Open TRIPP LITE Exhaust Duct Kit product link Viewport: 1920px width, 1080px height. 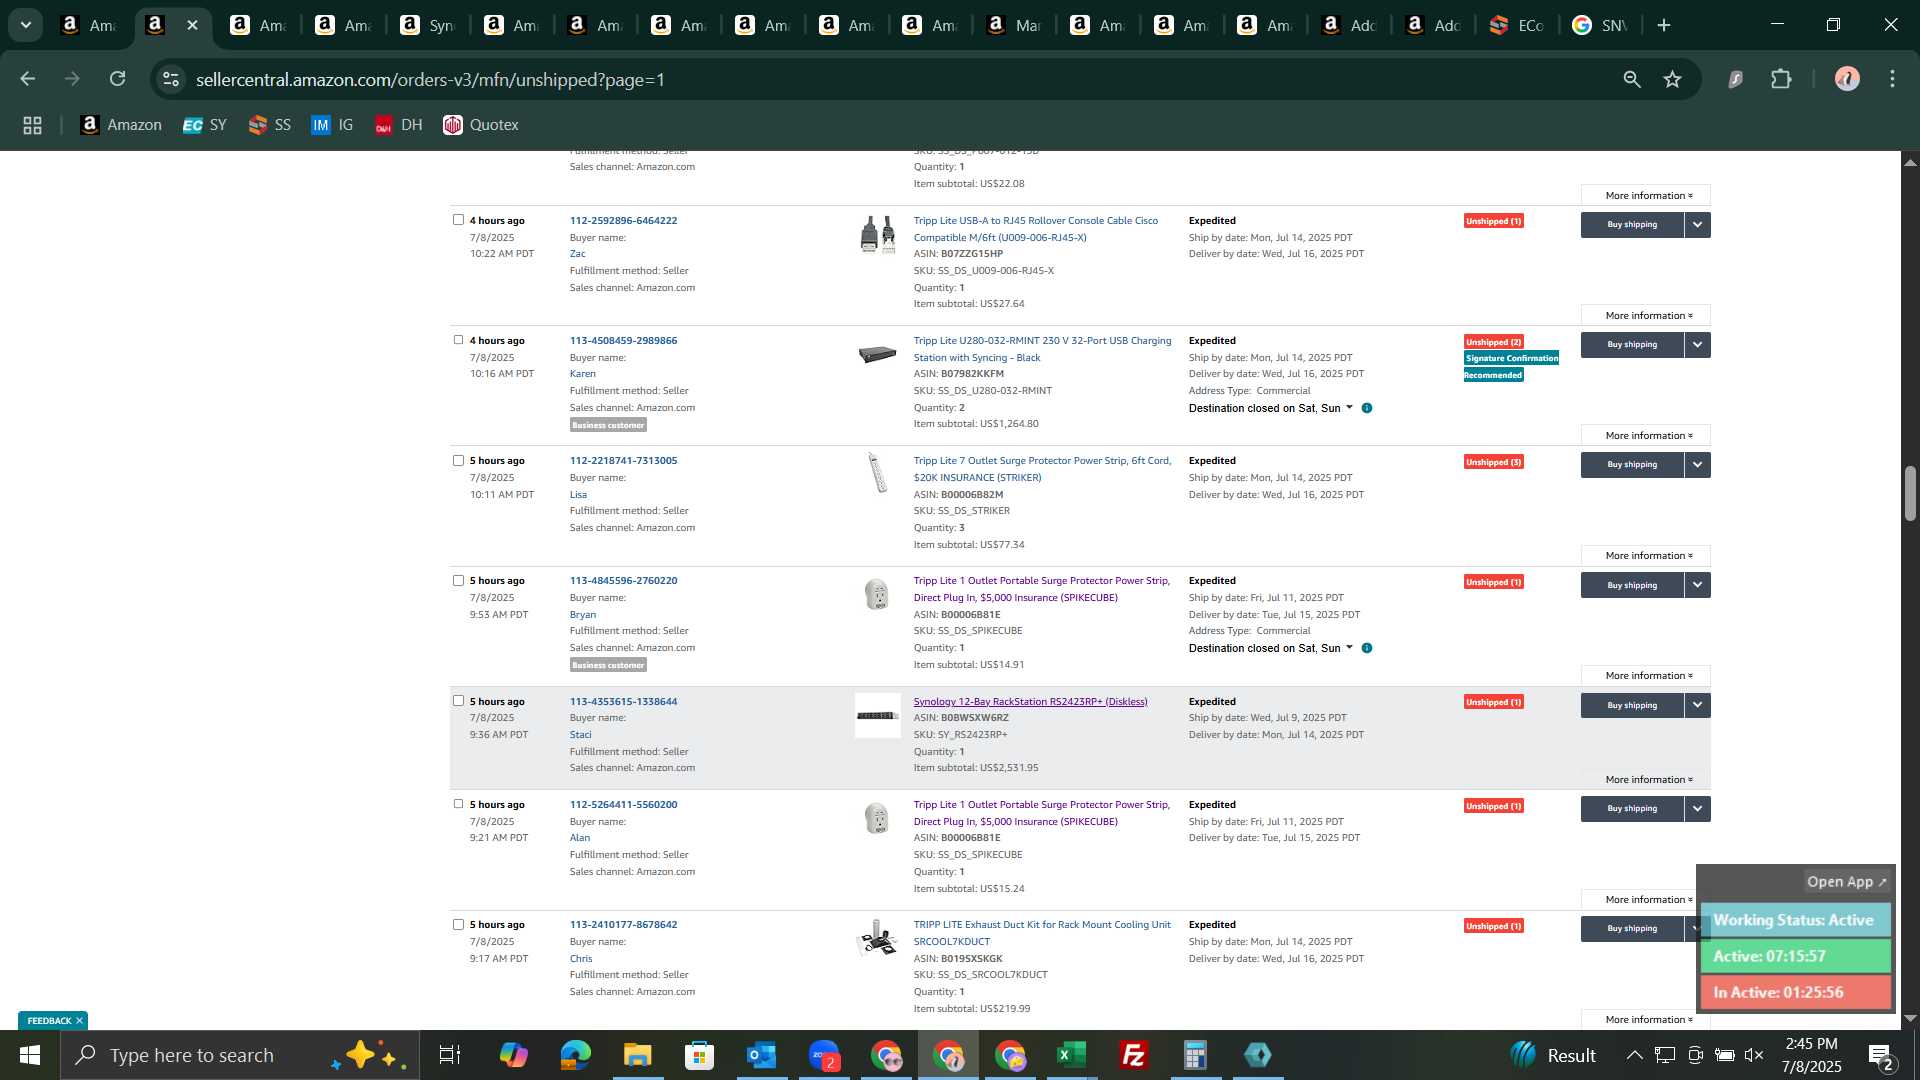pyautogui.click(x=1042, y=933)
